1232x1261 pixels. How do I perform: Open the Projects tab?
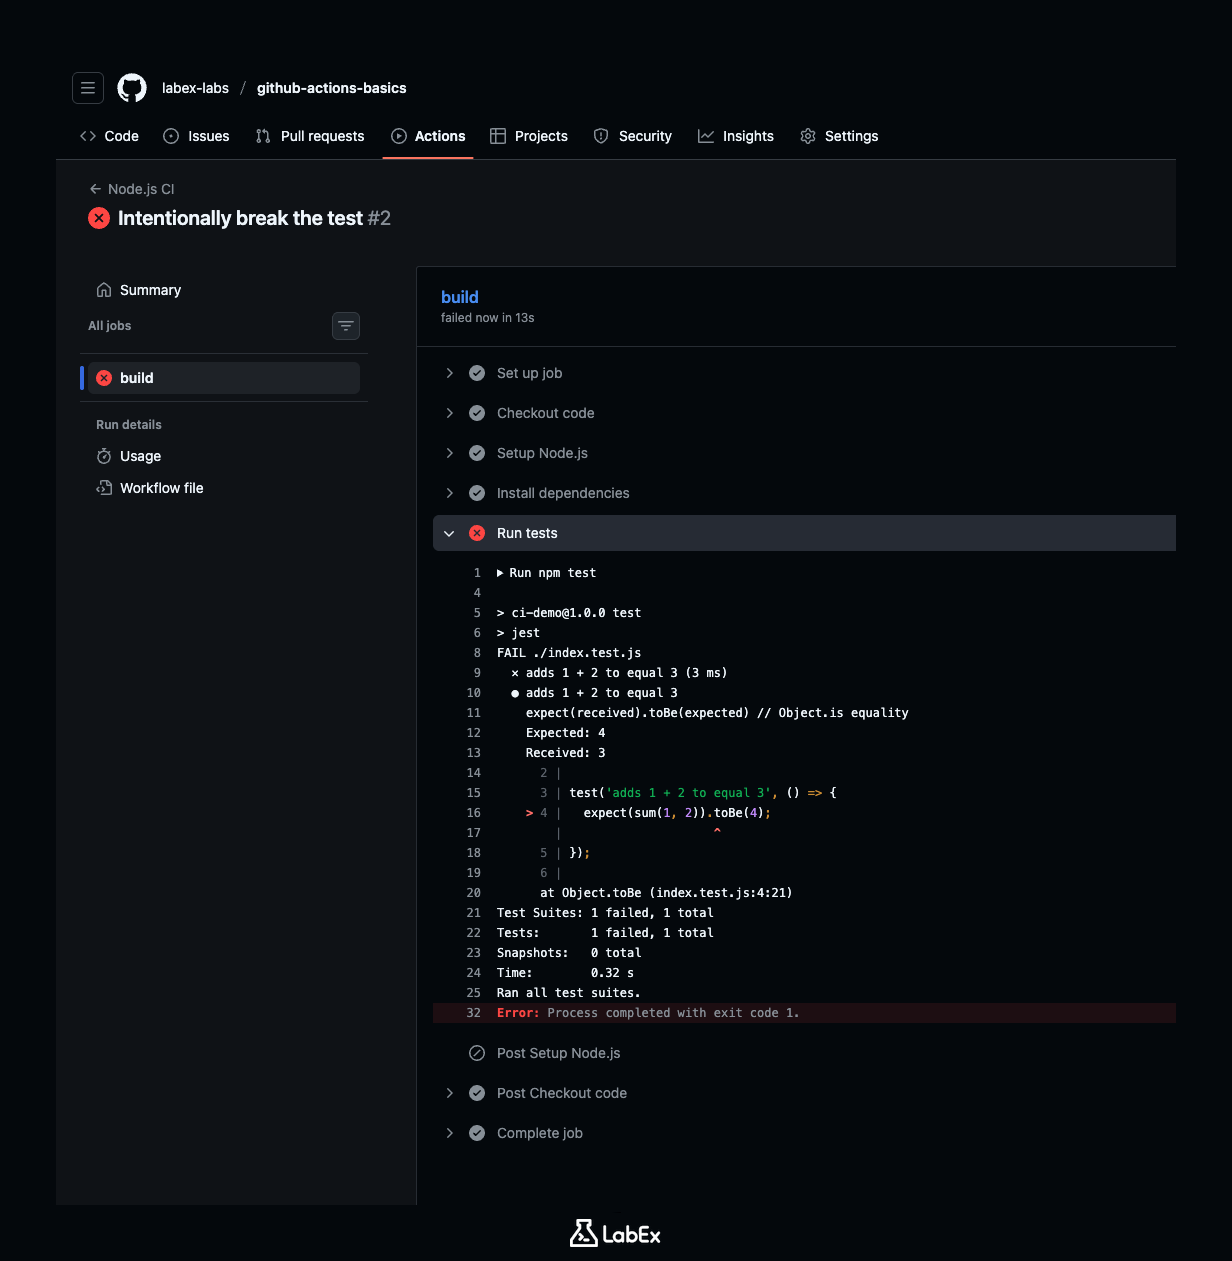point(529,136)
